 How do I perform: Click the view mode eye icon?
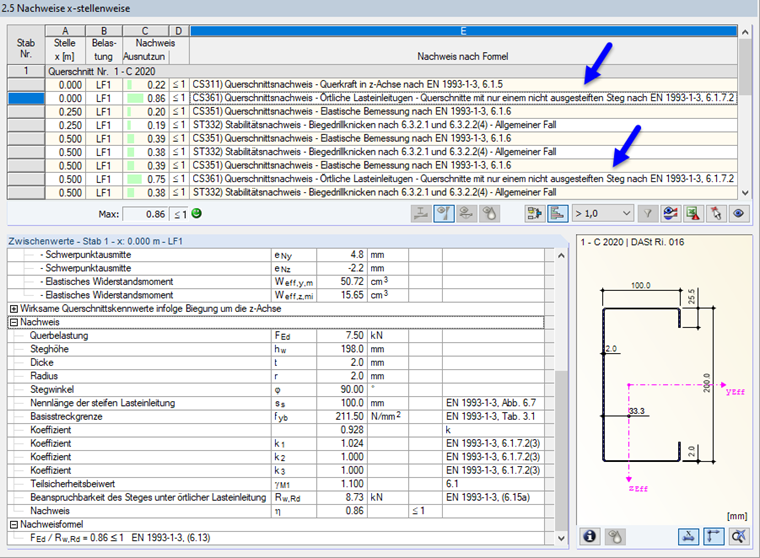coord(739,214)
